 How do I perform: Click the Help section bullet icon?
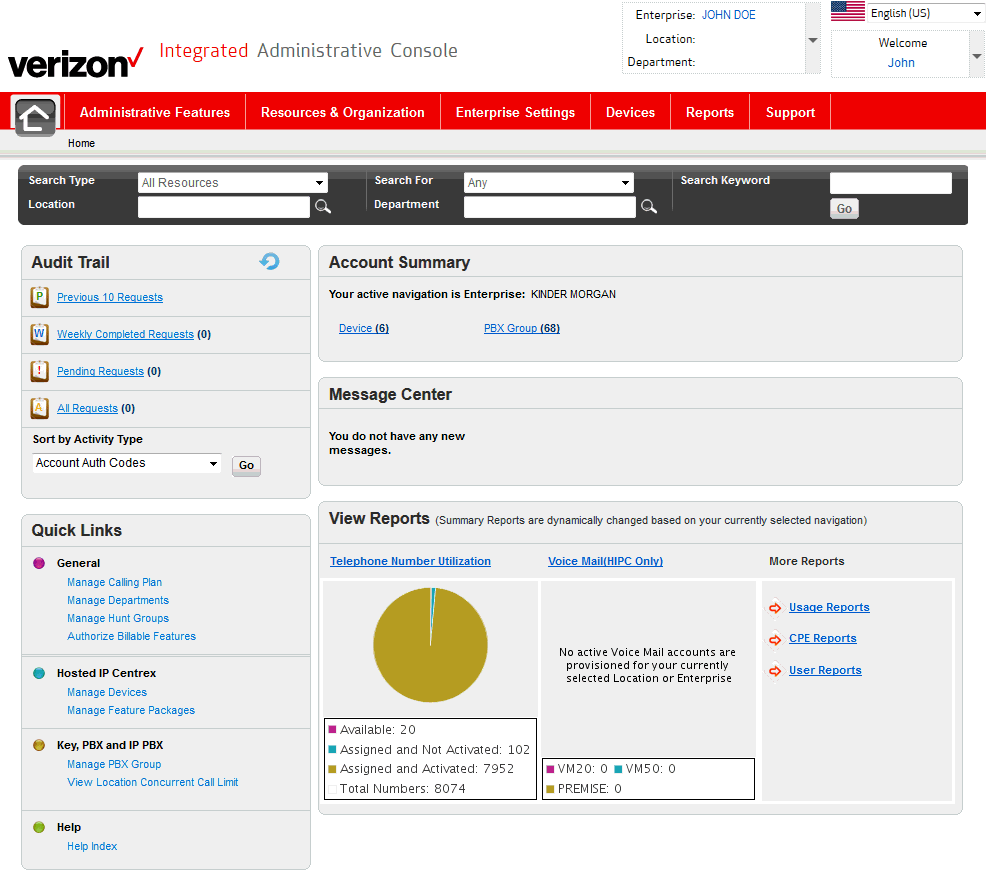(x=39, y=827)
